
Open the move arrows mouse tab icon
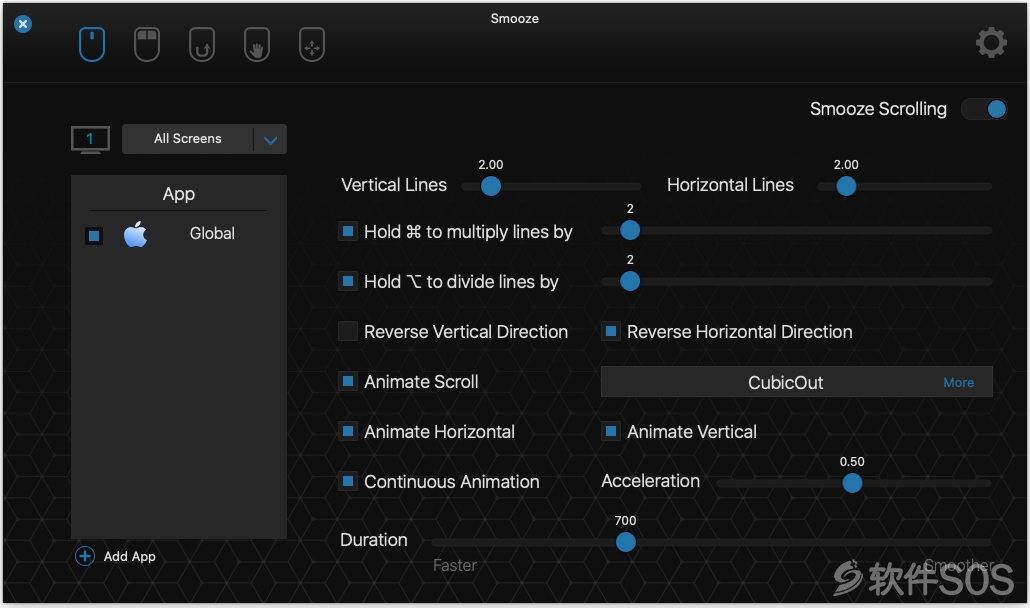(312, 45)
